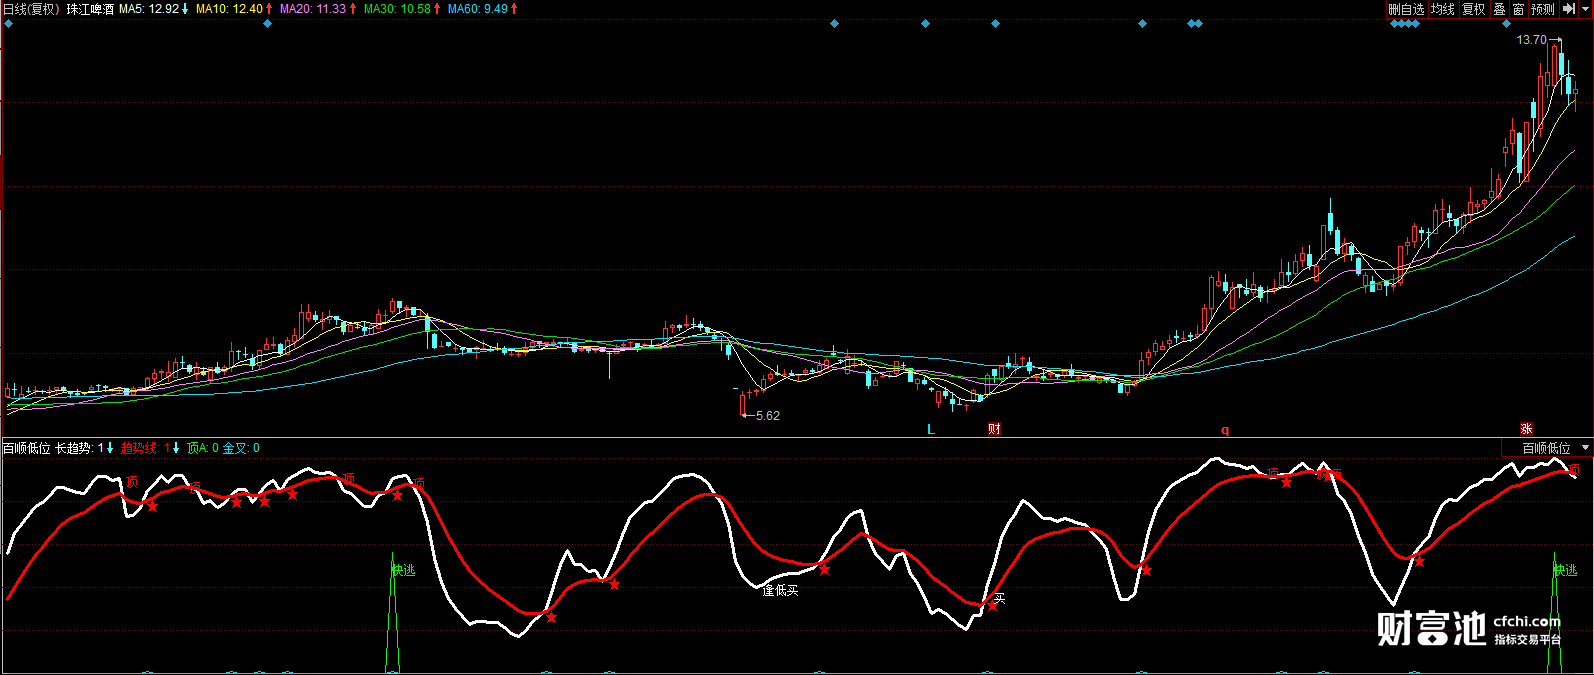Expand the top-right toolbar dropdown arrow
Viewport: 1594px width, 675px height.
point(1585,9)
